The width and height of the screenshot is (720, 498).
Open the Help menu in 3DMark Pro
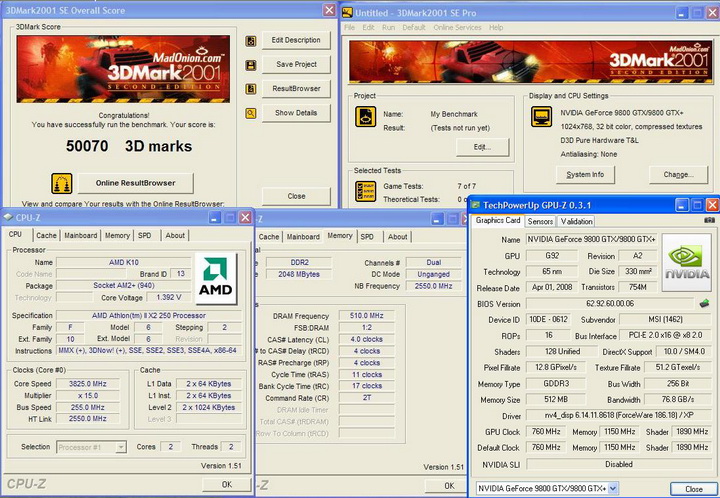(x=496, y=28)
